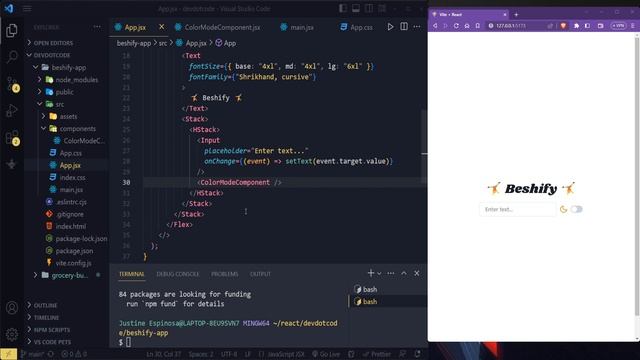This screenshot has height=360, width=640.
Task: Reload the page in the browser
Action: (456, 26)
